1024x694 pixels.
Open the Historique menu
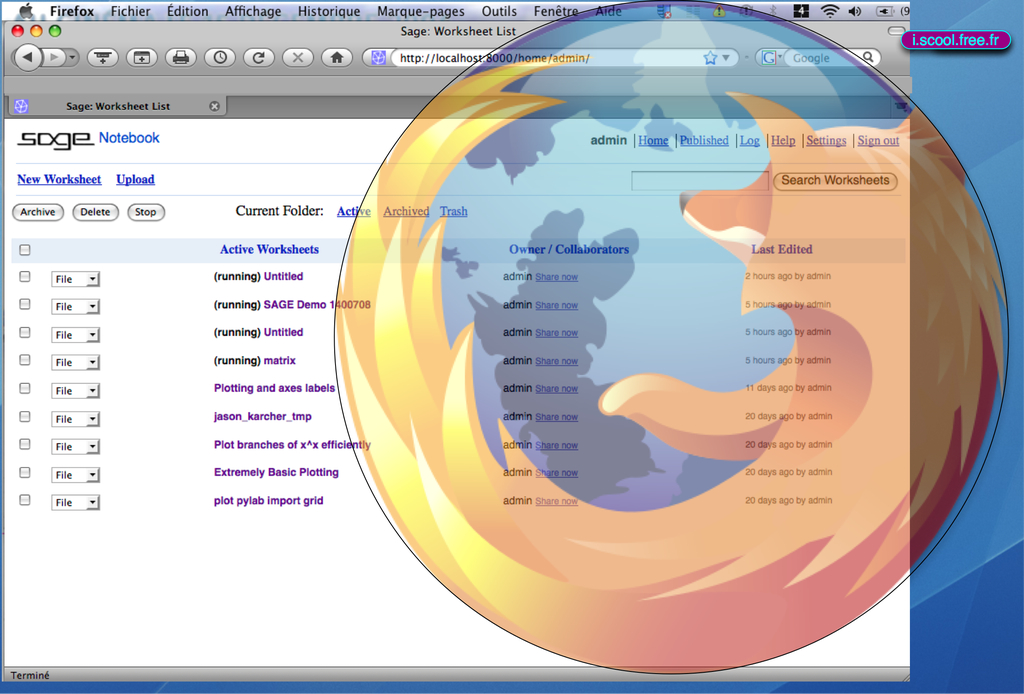click(x=329, y=11)
